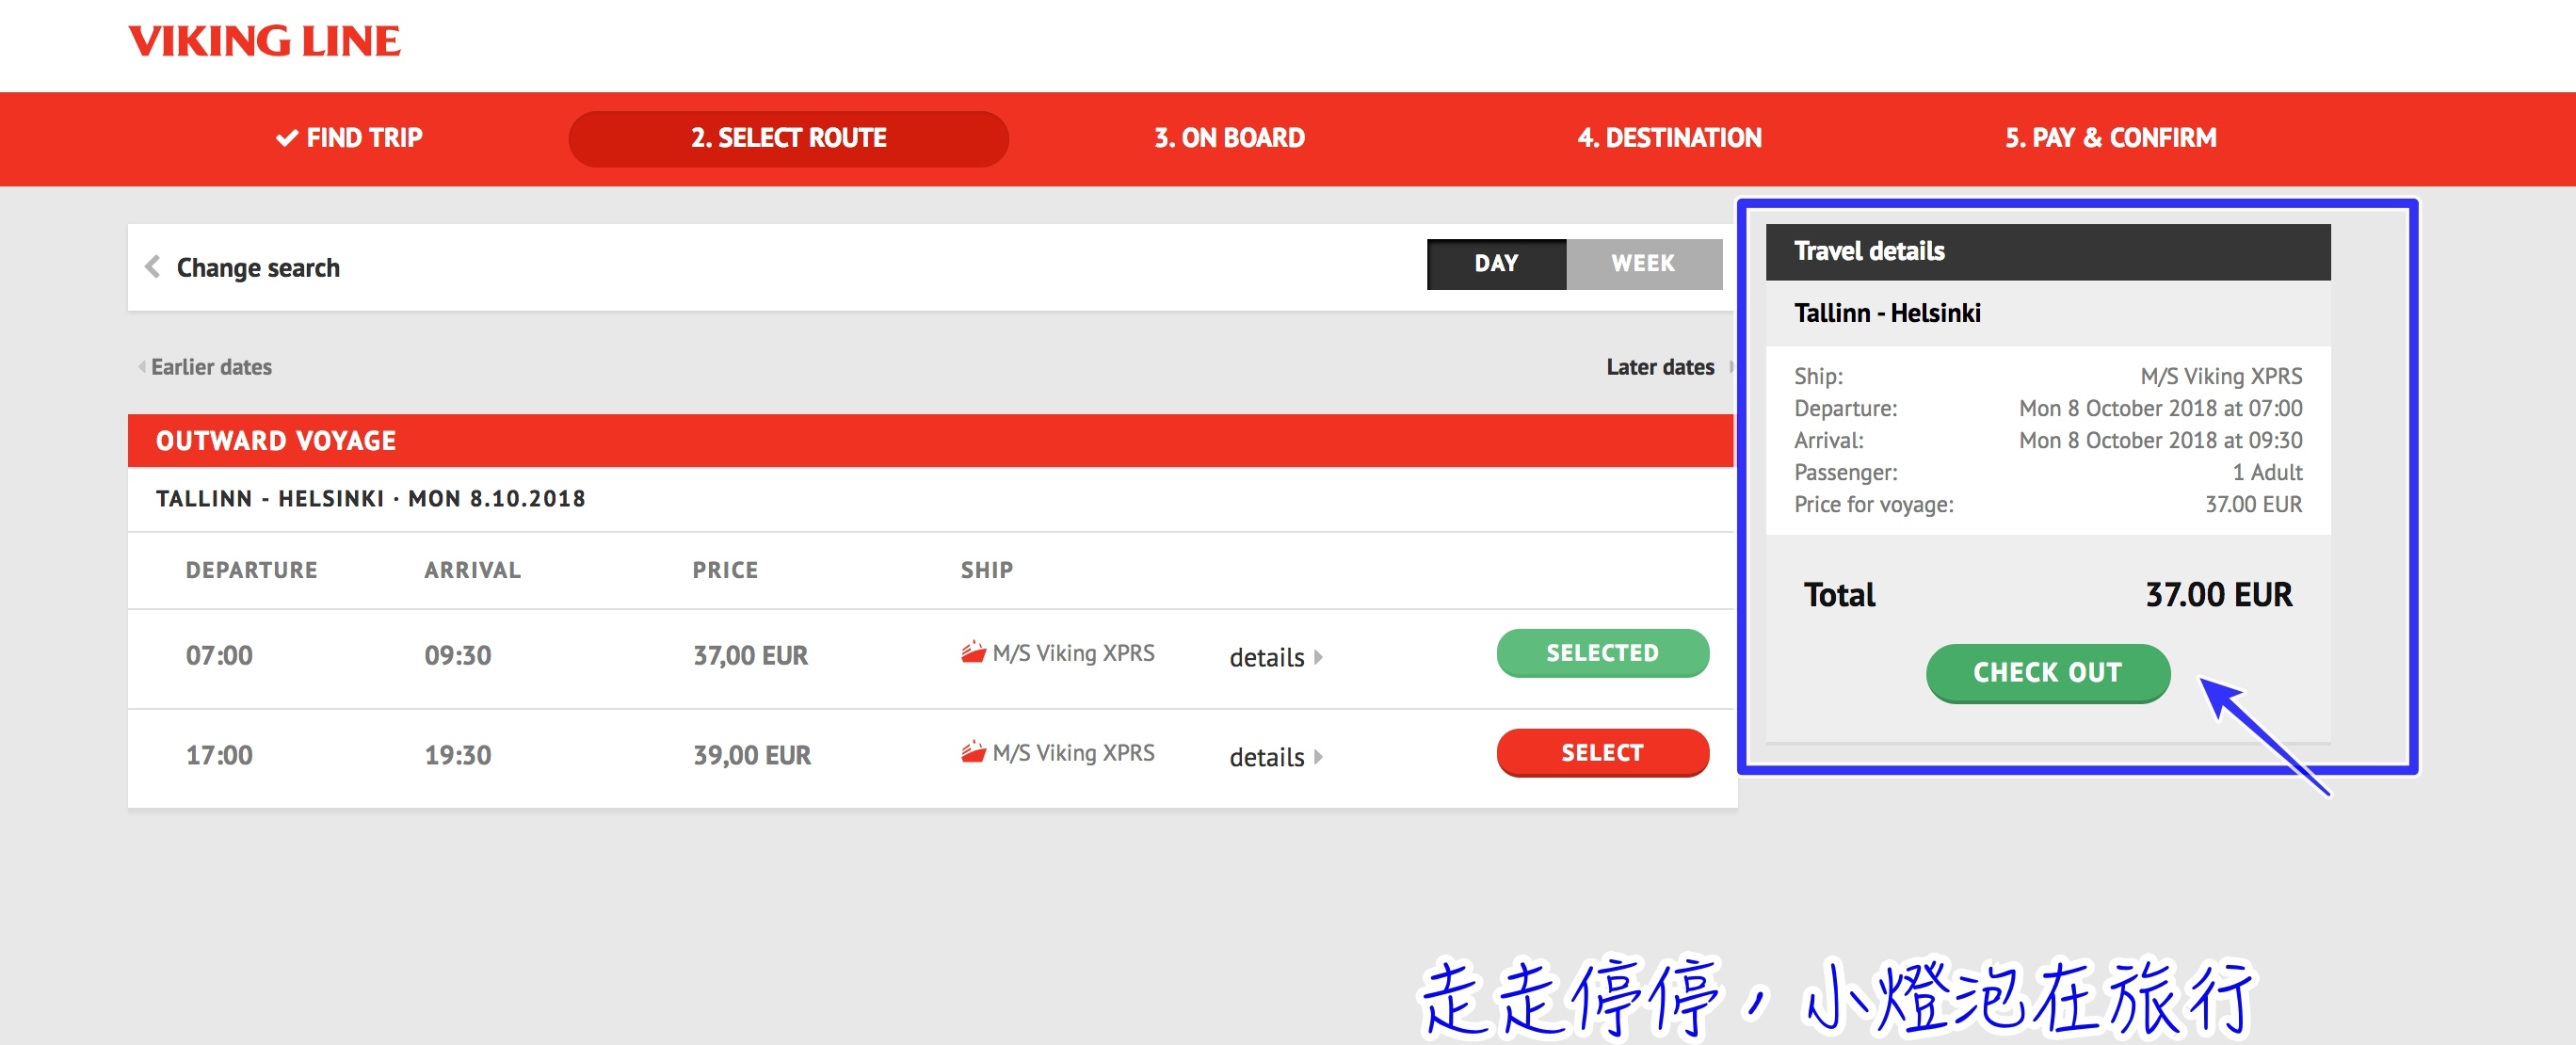Click the ship icon in the 17:00 row
2576x1045 pixels.
click(x=972, y=752)
